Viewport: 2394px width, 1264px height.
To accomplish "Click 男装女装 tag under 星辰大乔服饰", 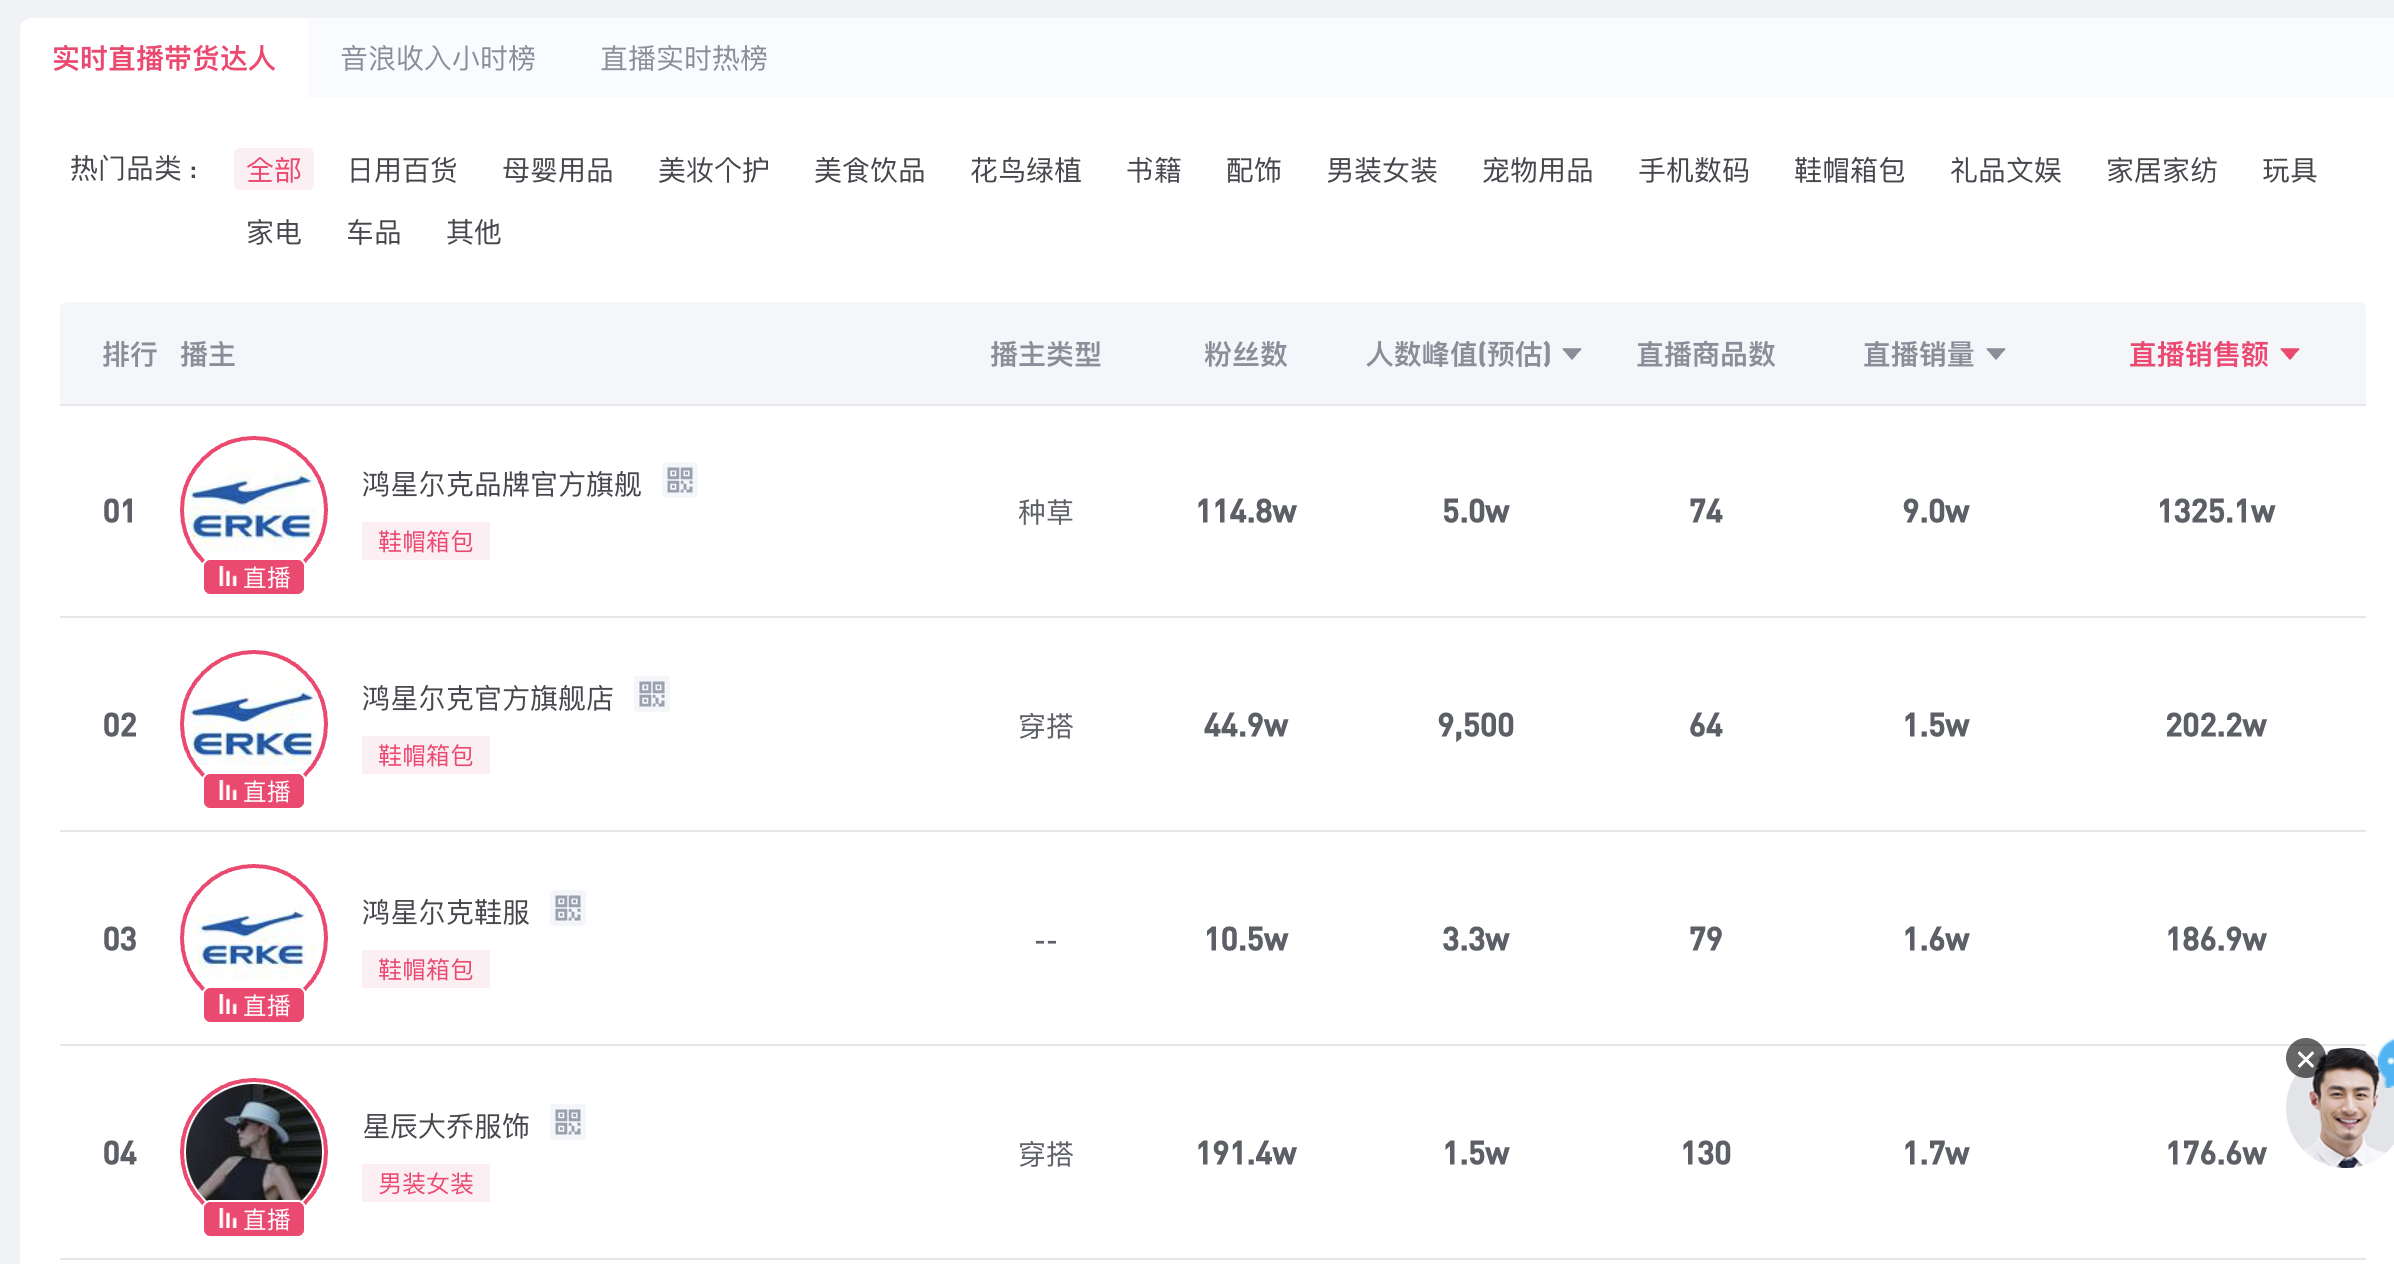I will tap(426, 1184).
